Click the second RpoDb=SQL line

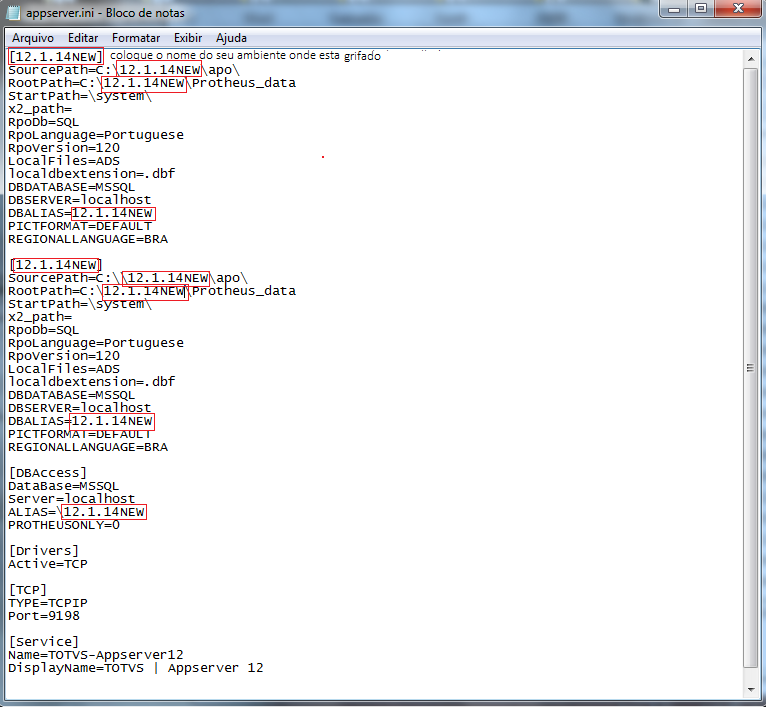(43, 330)
